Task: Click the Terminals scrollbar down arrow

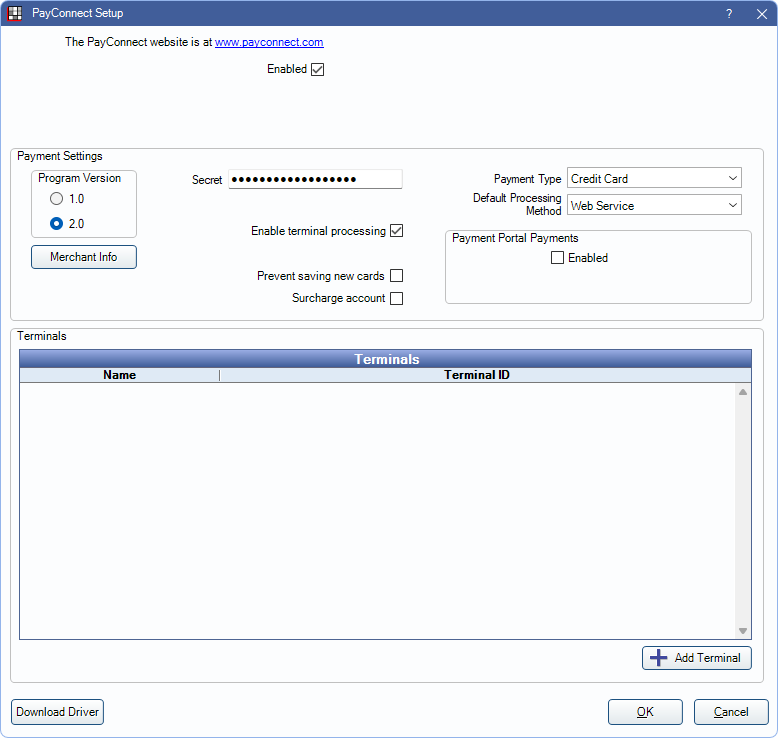Action: click(743, 631)
